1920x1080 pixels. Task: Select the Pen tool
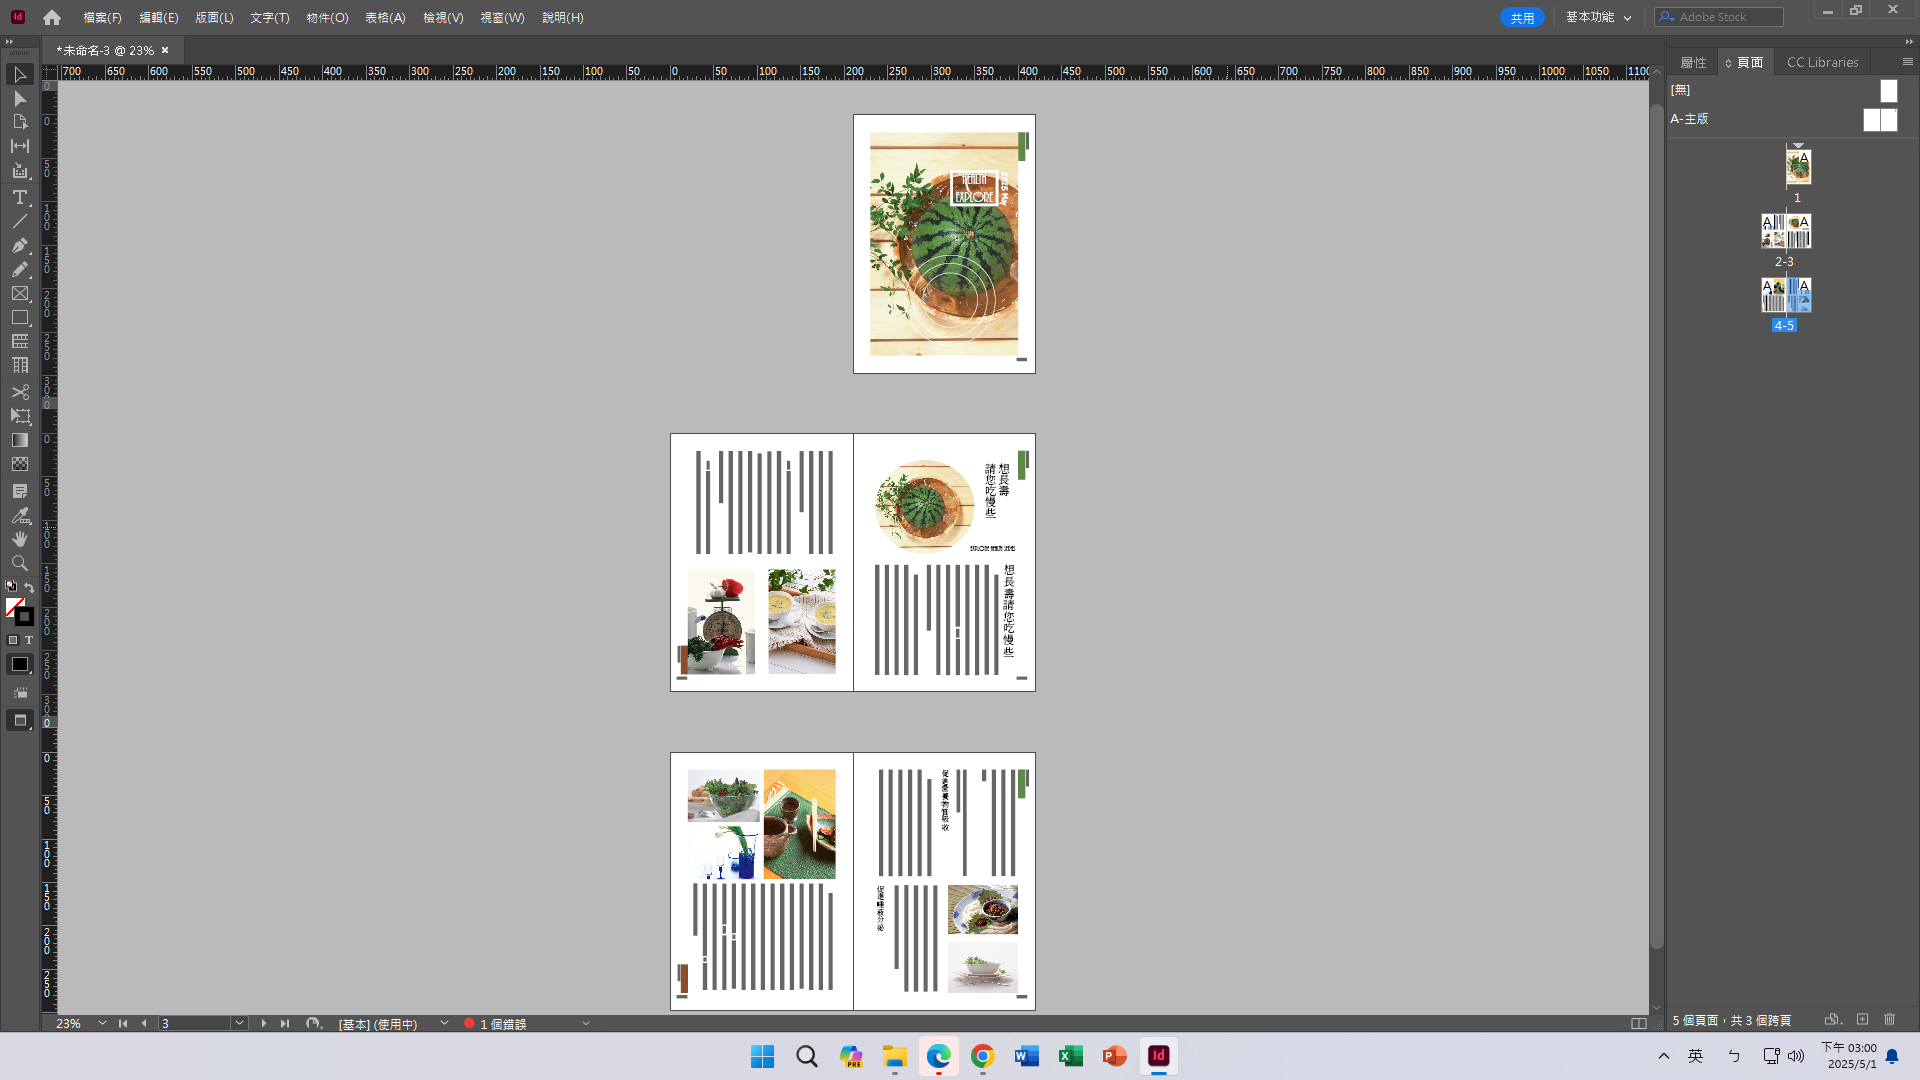point(20,245)
